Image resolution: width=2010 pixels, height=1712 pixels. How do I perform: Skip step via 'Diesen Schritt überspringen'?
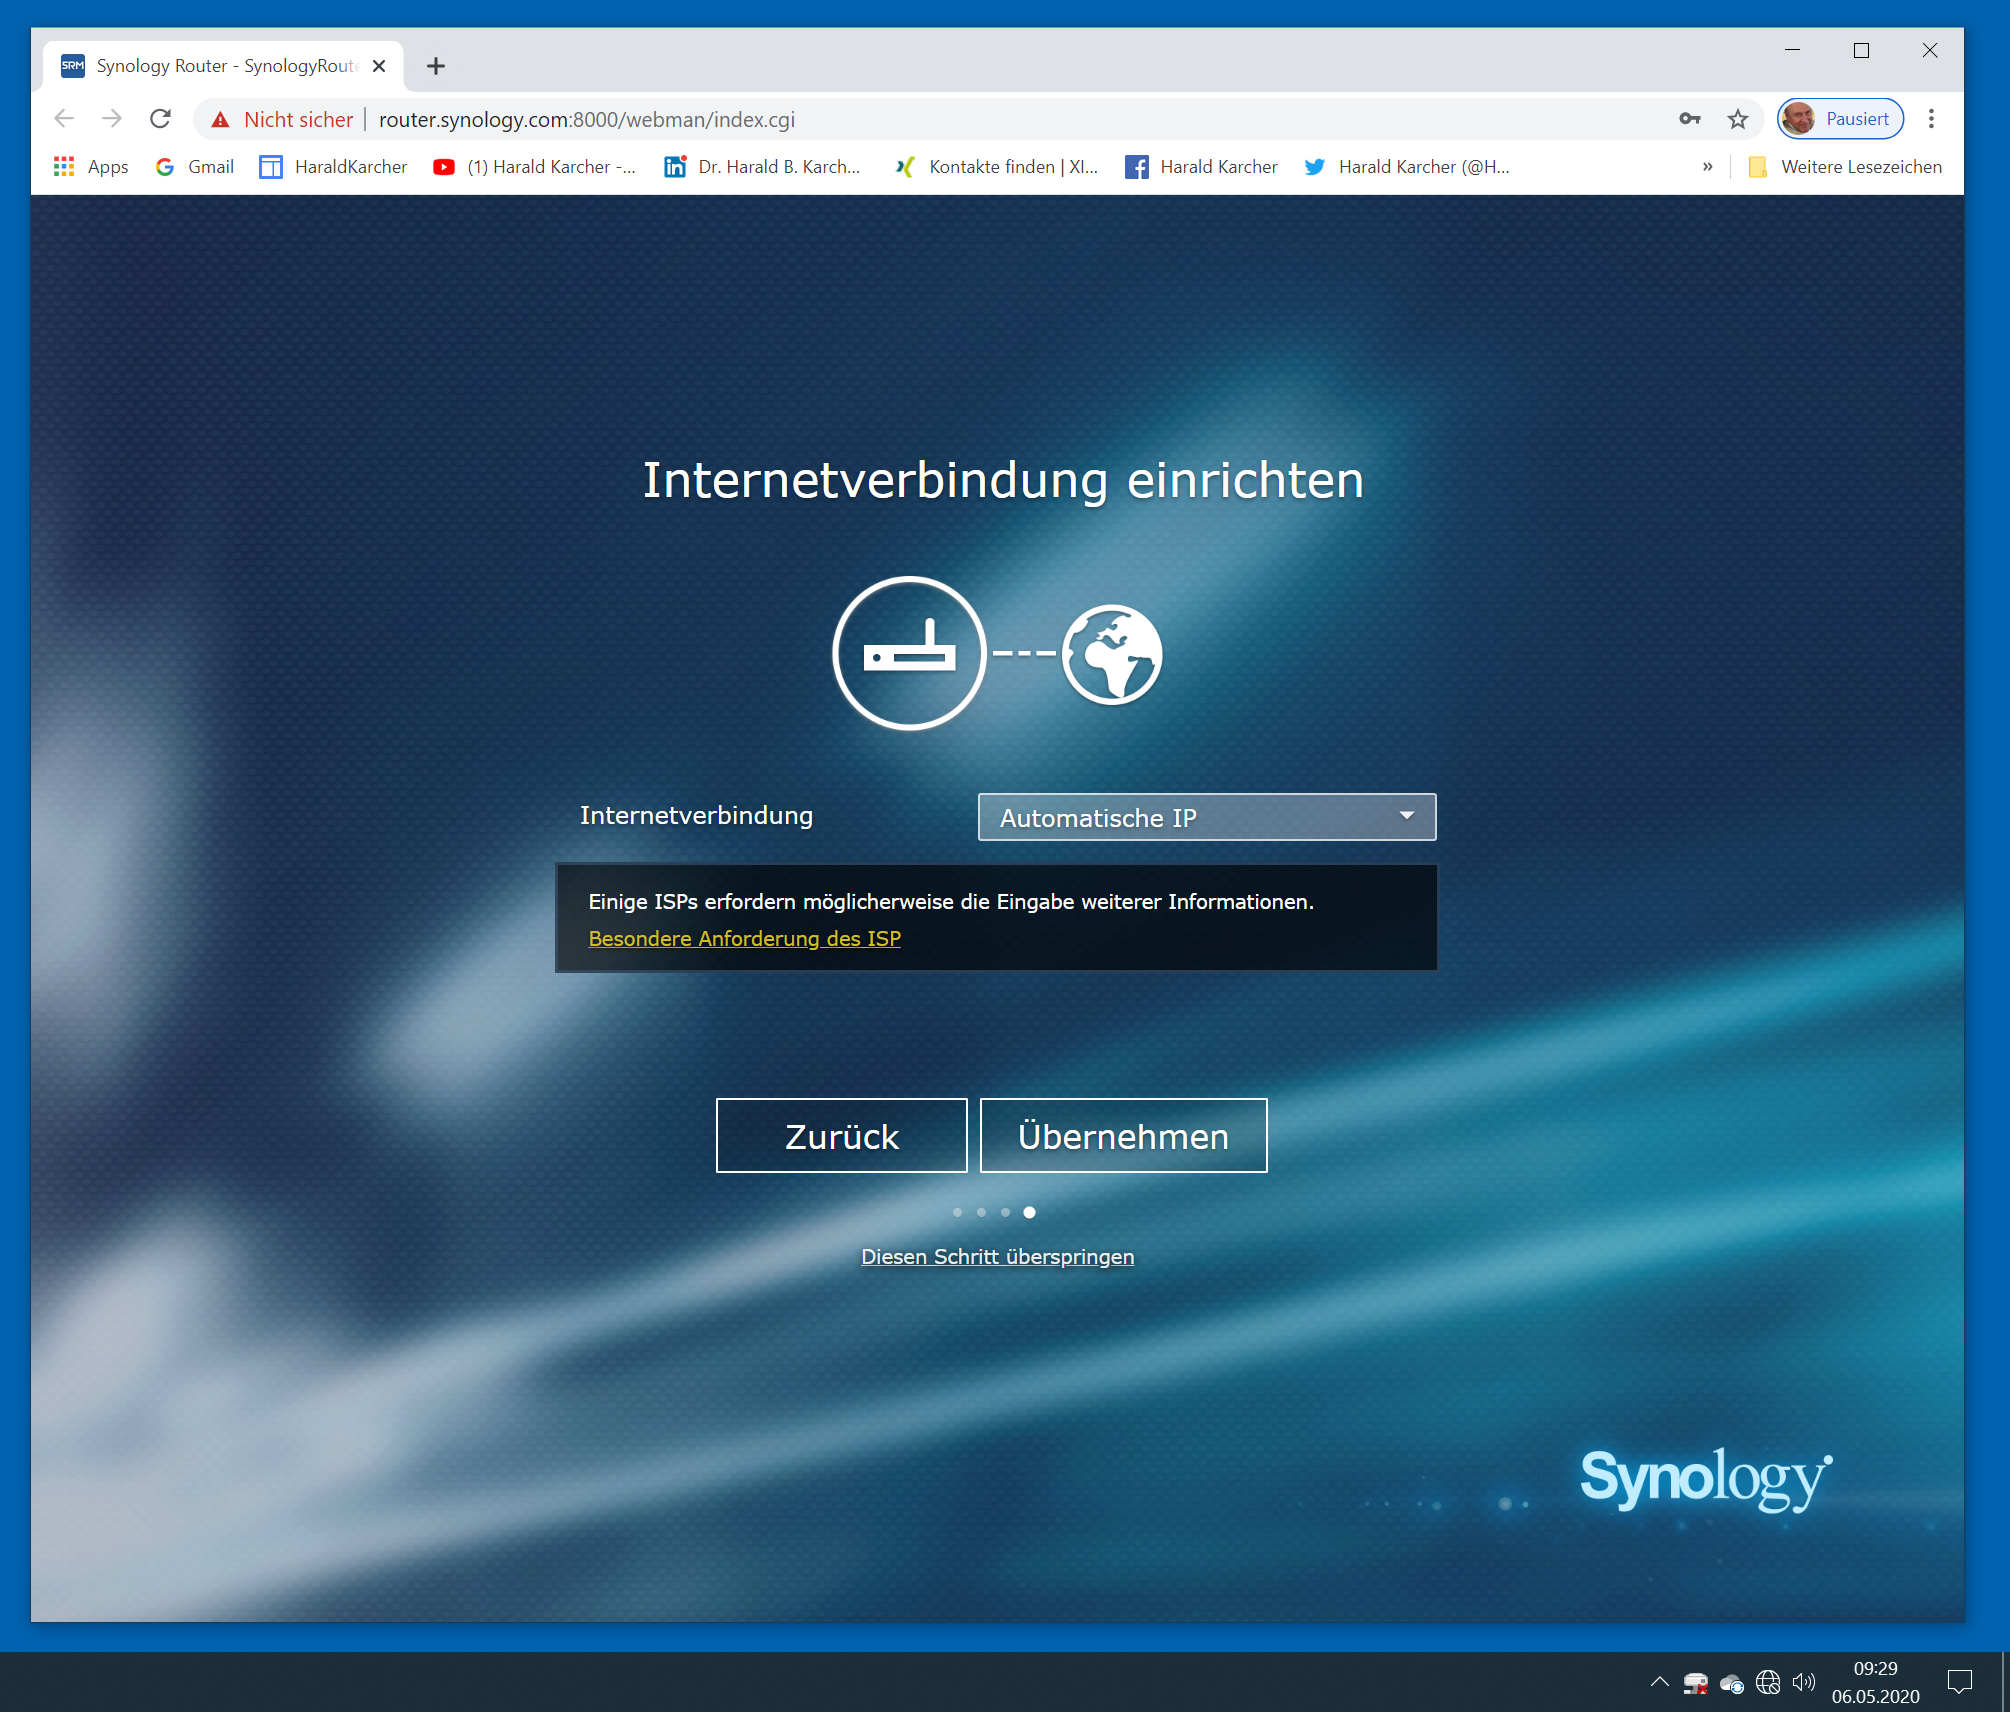click(997, 1256)
